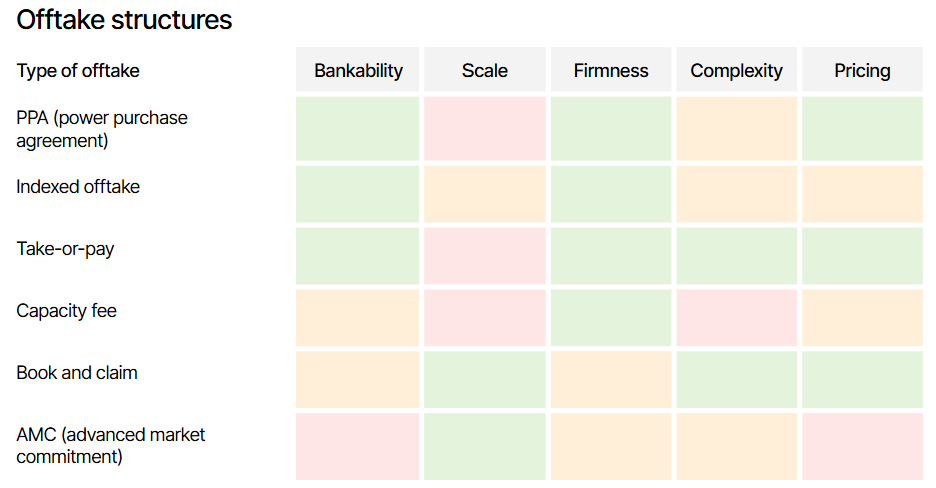Viewport: 936px width, 488px height.
Task: Click the AMC advanced market commitment label
Action: [x=110, y=446]
